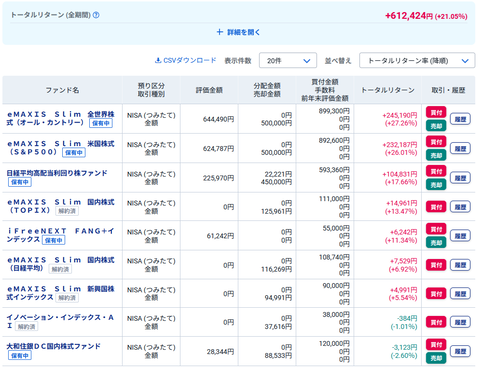Expand 詳細を開く section
Image resolution: width=480 pixels, height=369 pixels.
(238, 32)
